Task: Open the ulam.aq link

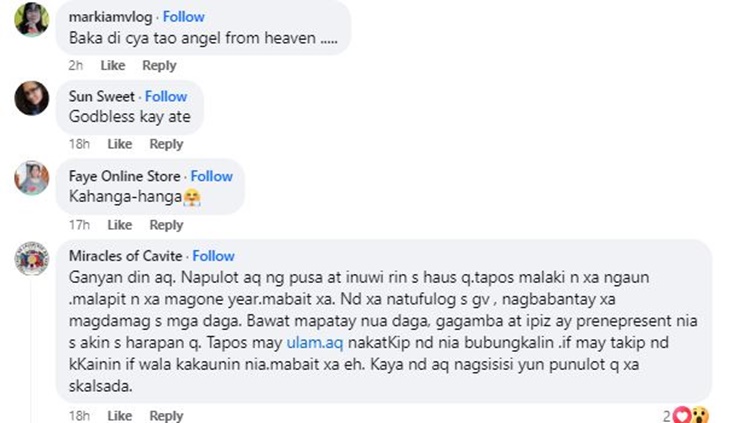Action: [x=315, y=343]
